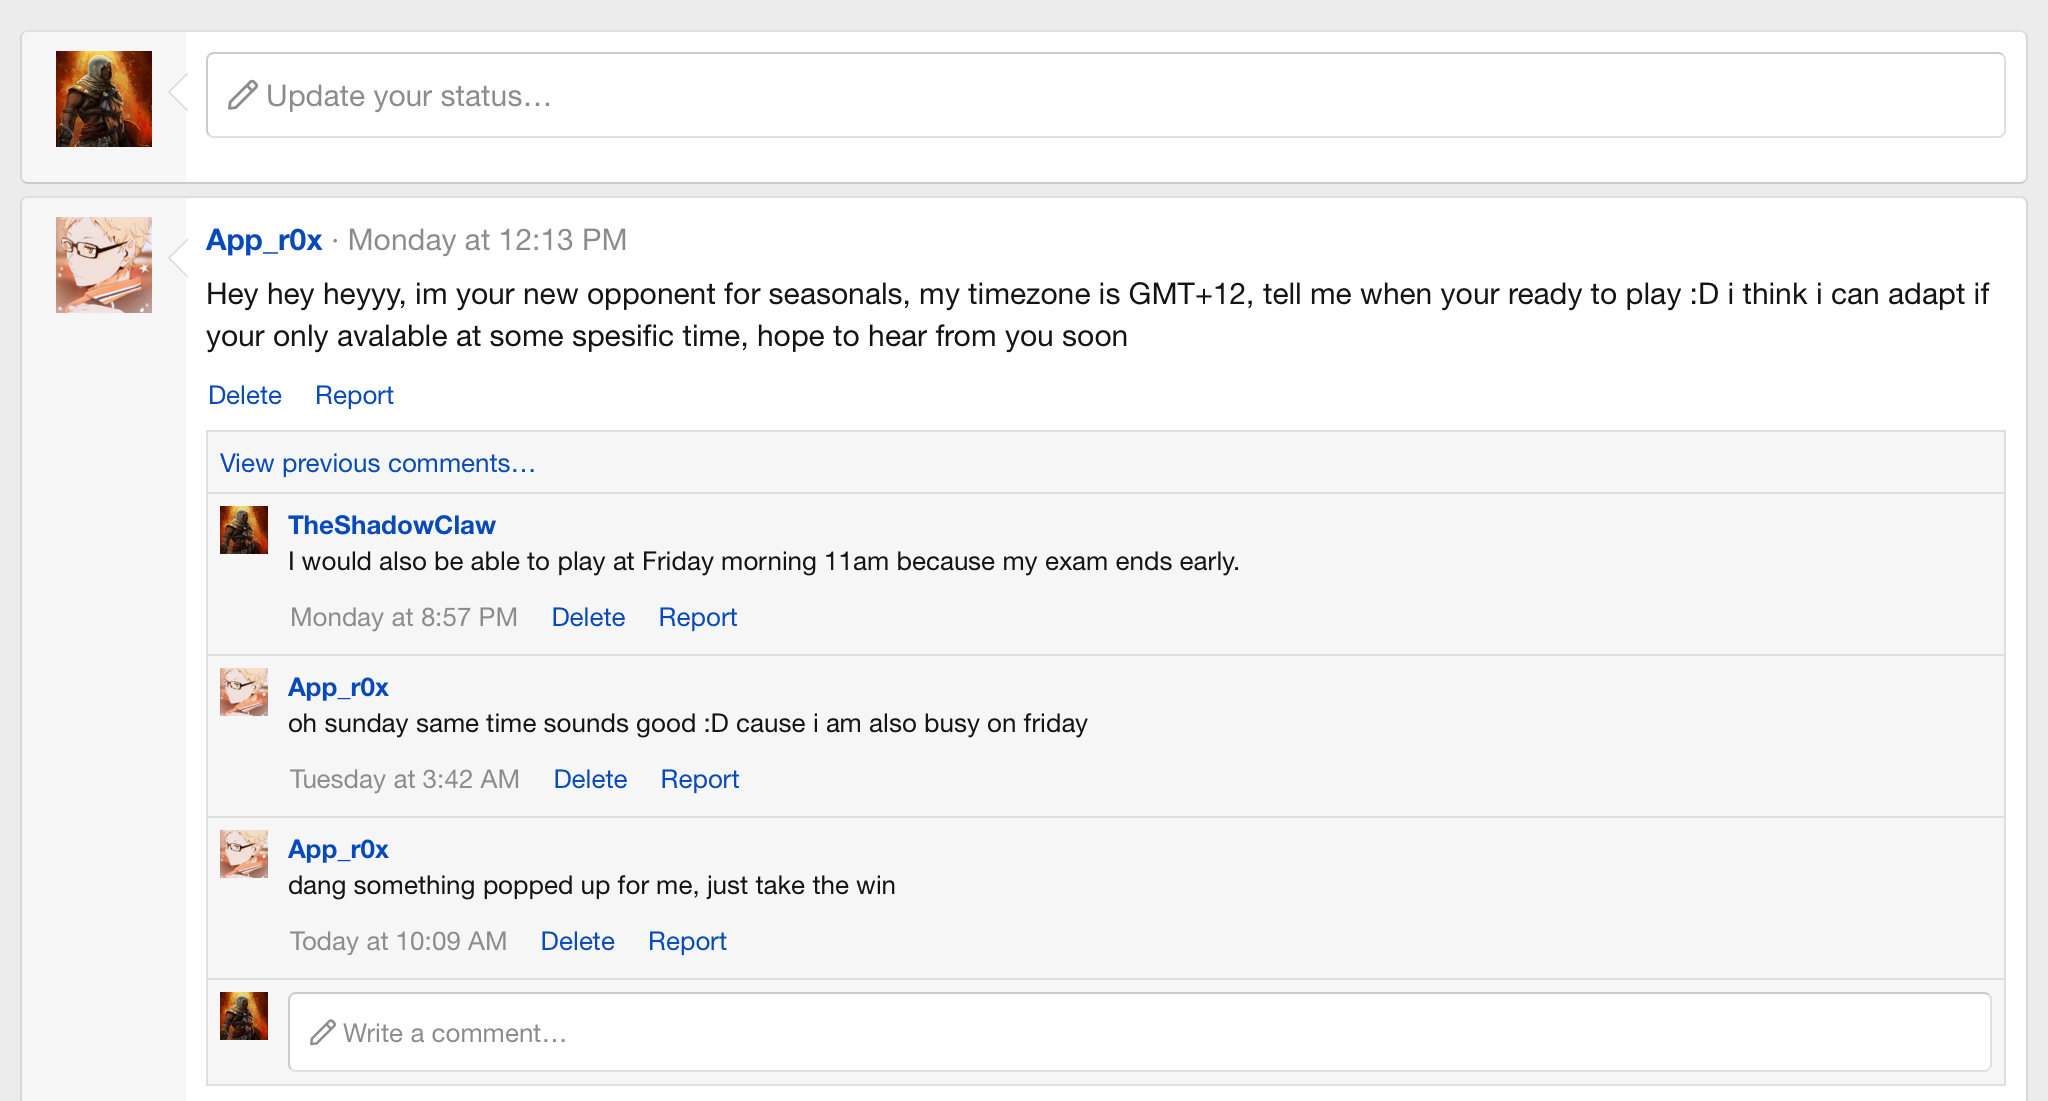Click the Update your status field
Screen dimensions: 2048x1101
coord(1105,95)
